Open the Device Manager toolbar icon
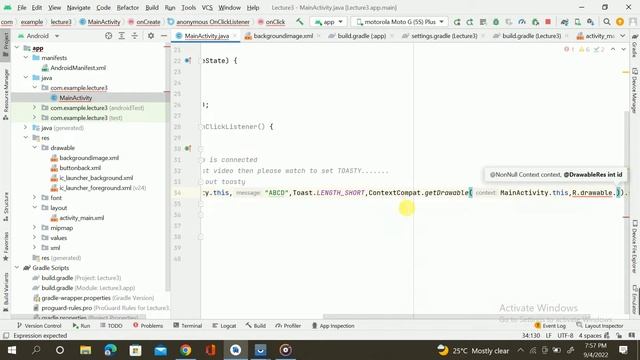This screenshot has width=640, height=360. pyautogui.click(x=578, y=22)
